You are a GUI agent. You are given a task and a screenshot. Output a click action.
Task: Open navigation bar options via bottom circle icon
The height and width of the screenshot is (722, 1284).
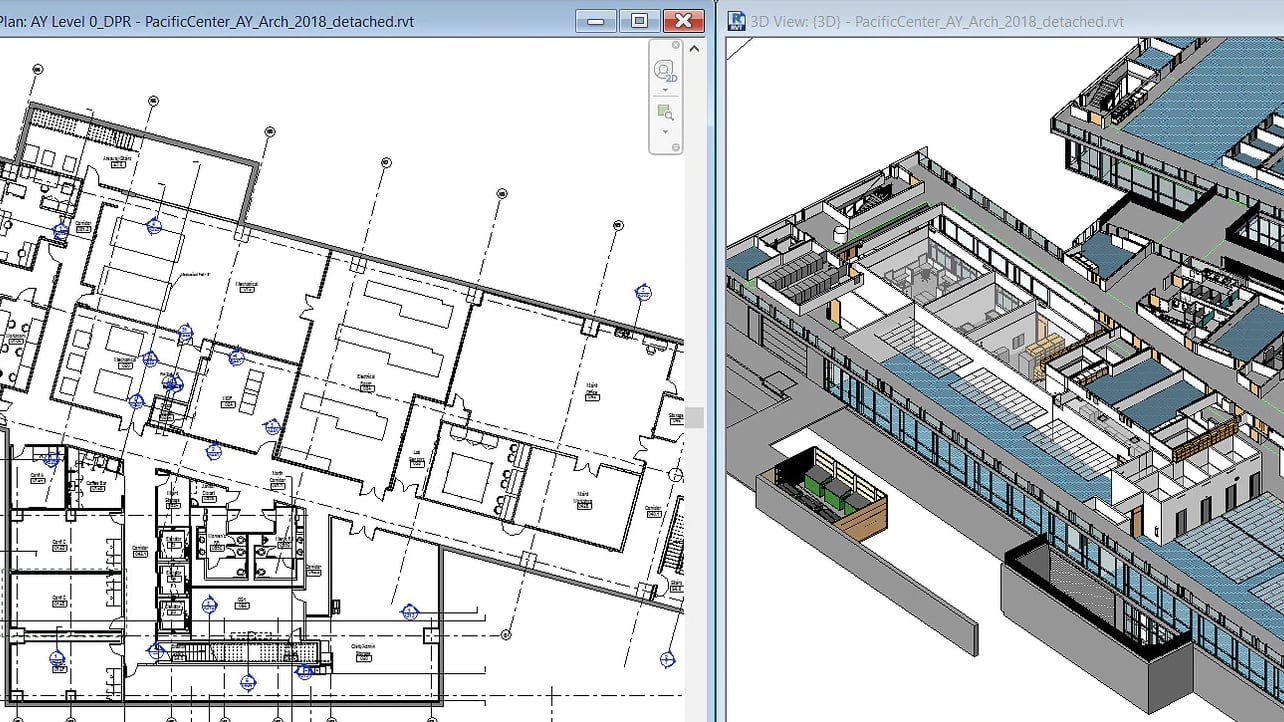pyautogui.click(x=675, y=146)
